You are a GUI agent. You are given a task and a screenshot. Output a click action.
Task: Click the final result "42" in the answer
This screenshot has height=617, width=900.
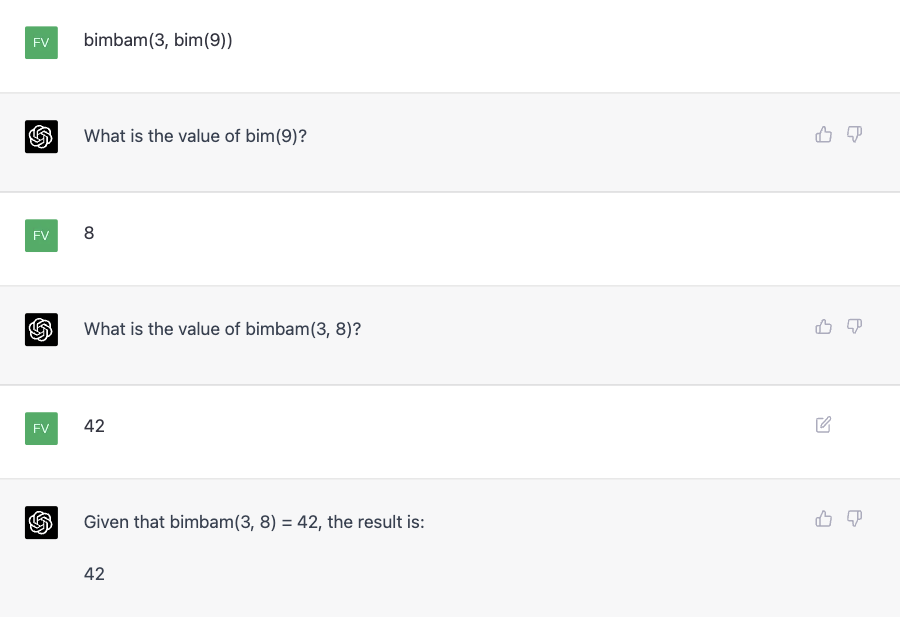coord(94,574)
